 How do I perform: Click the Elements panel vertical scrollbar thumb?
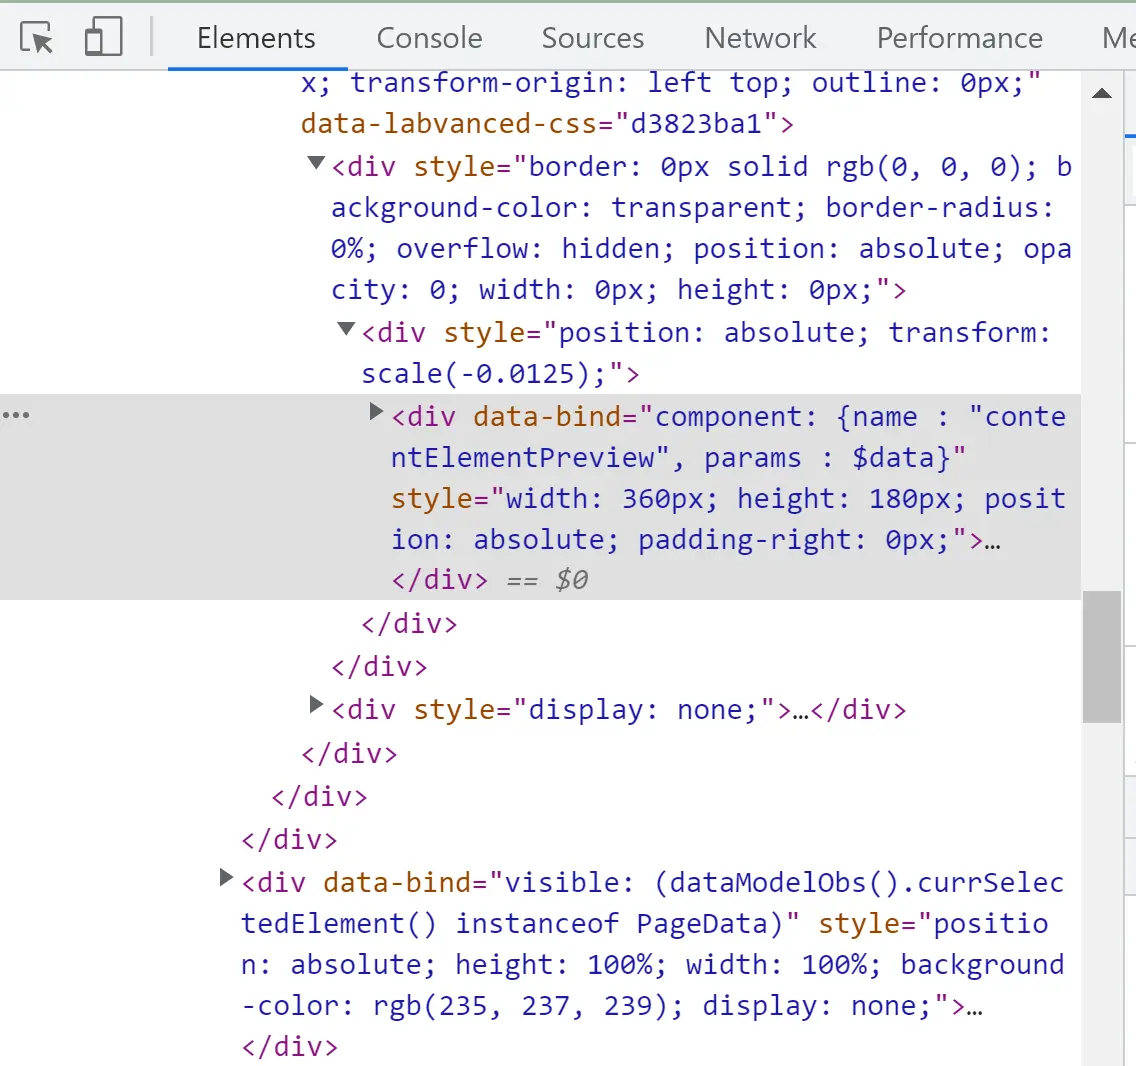(1102, 655)
